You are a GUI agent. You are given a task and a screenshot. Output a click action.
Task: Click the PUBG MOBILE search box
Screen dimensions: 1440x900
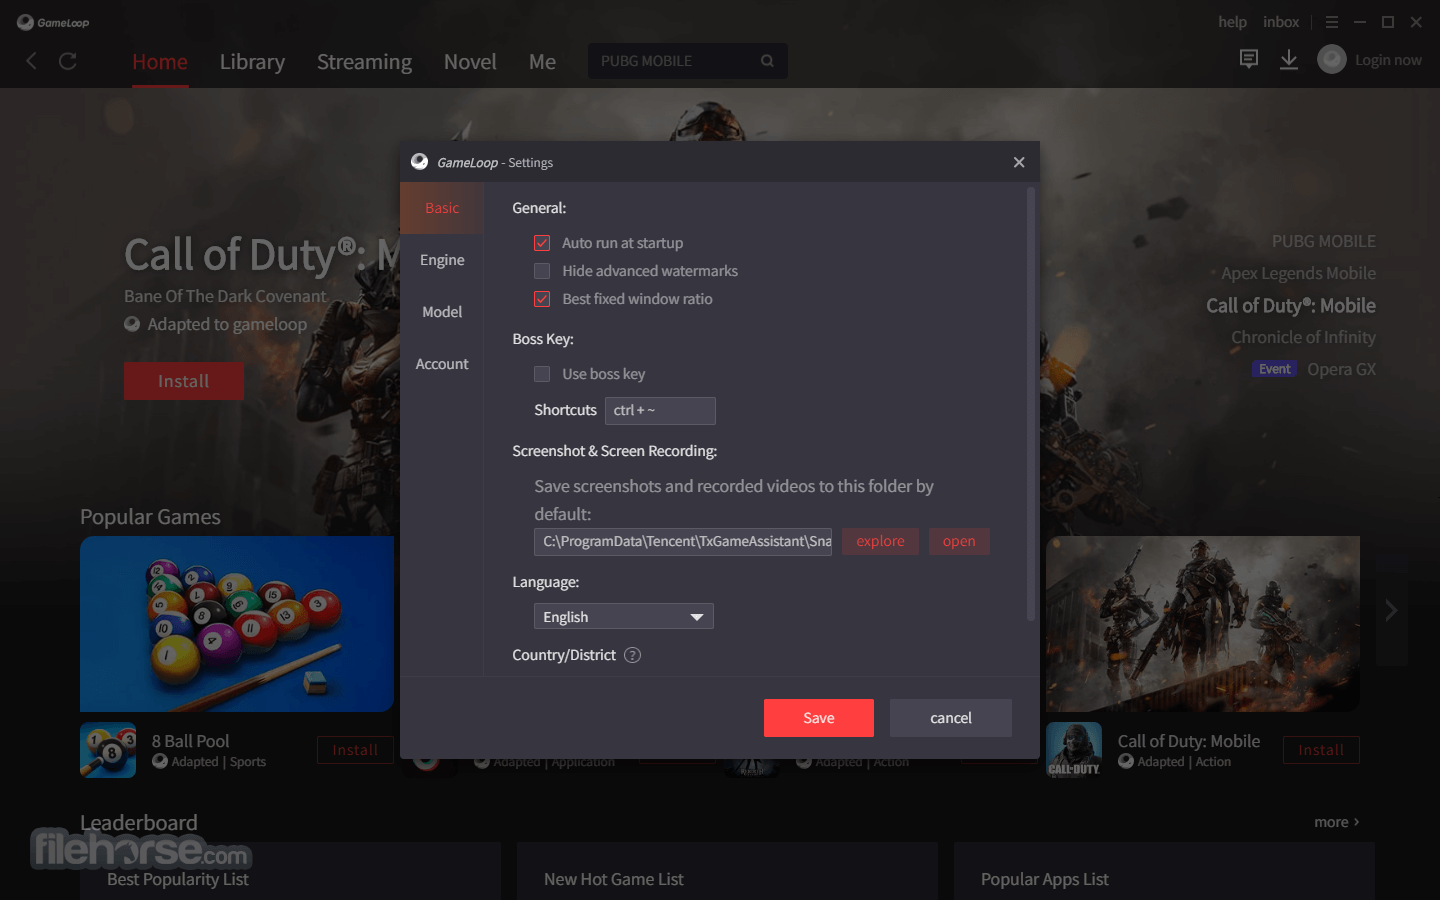pyautogui.click(x=688, y=61)
